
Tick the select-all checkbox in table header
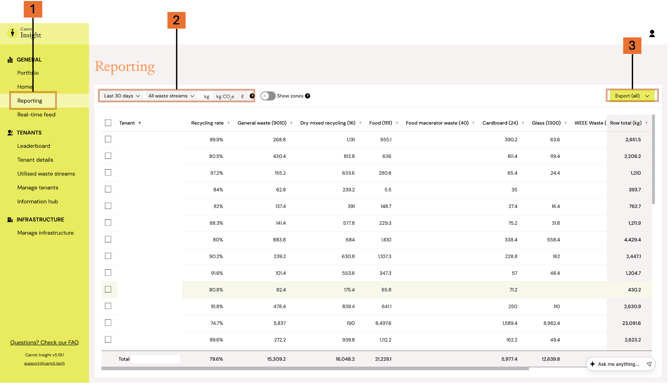[108, 123]
